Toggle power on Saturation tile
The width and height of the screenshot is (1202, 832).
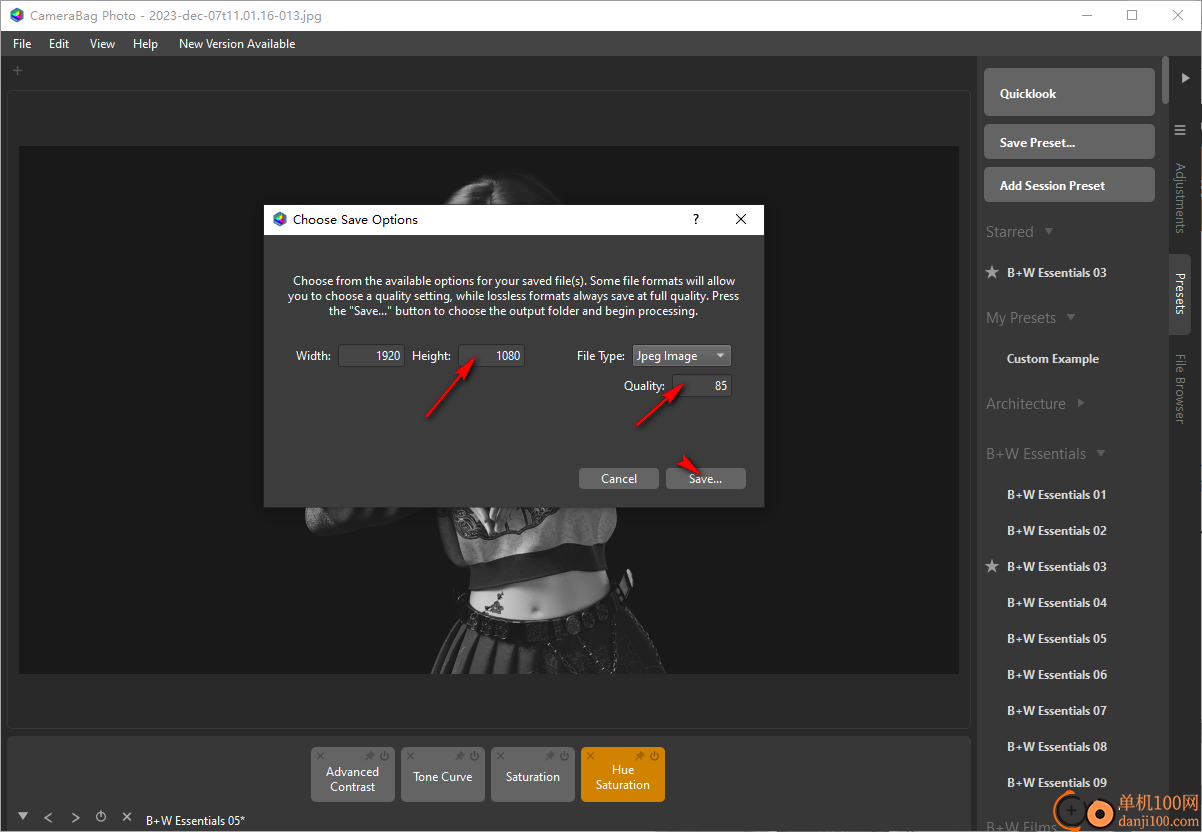tap(564, 756)
